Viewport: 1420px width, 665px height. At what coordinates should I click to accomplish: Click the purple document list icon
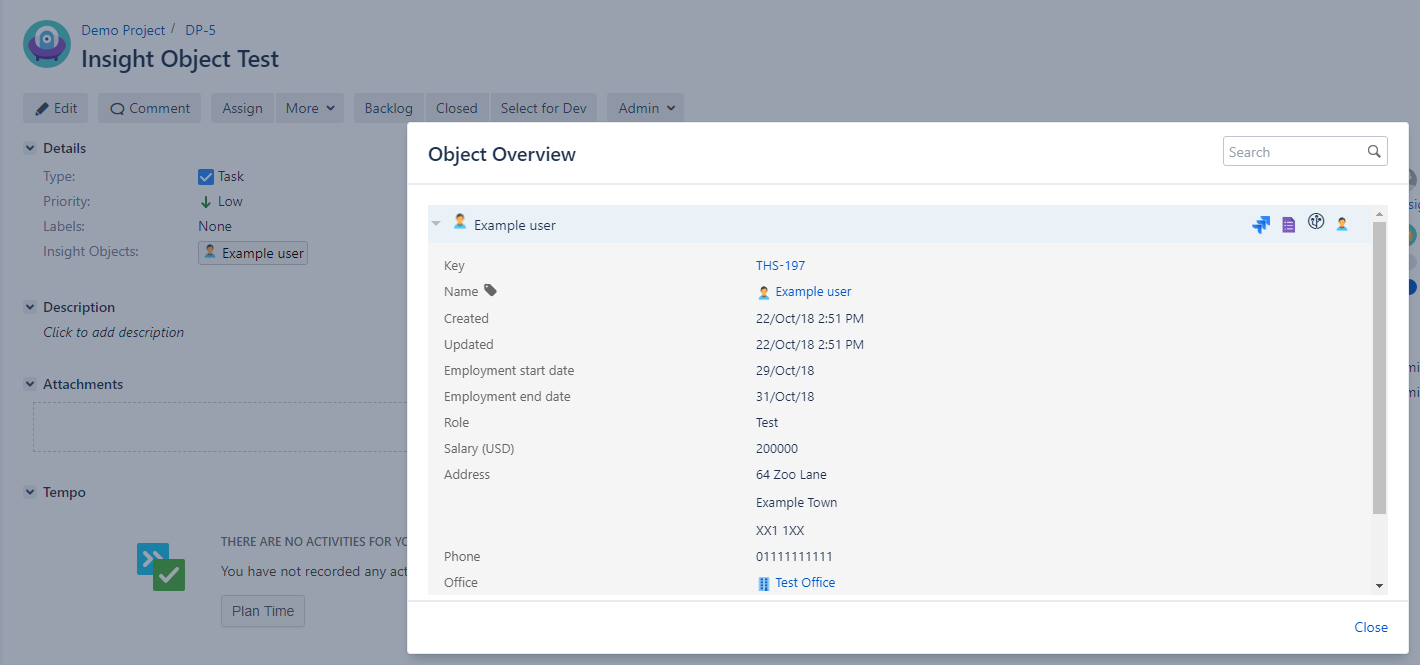(1288, 225)
